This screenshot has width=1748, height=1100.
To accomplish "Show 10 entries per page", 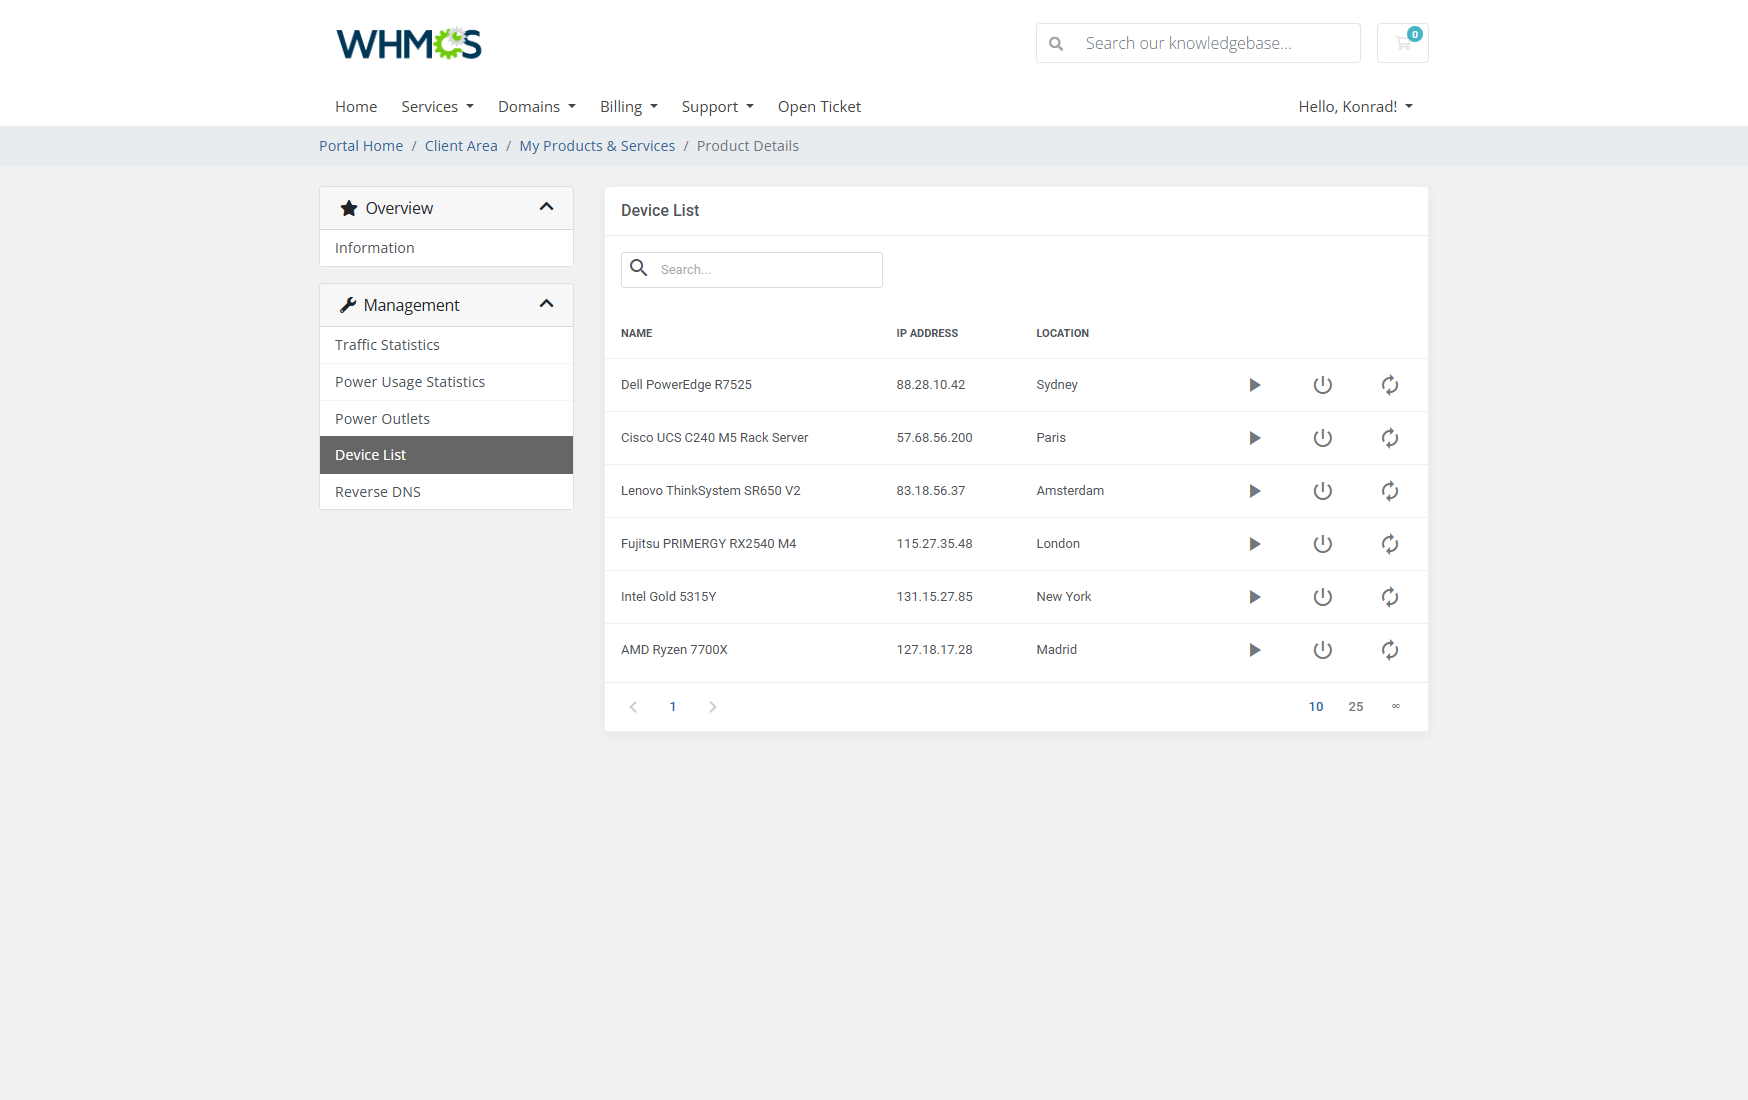I will pyautogui.click(x=1316, y=707).
